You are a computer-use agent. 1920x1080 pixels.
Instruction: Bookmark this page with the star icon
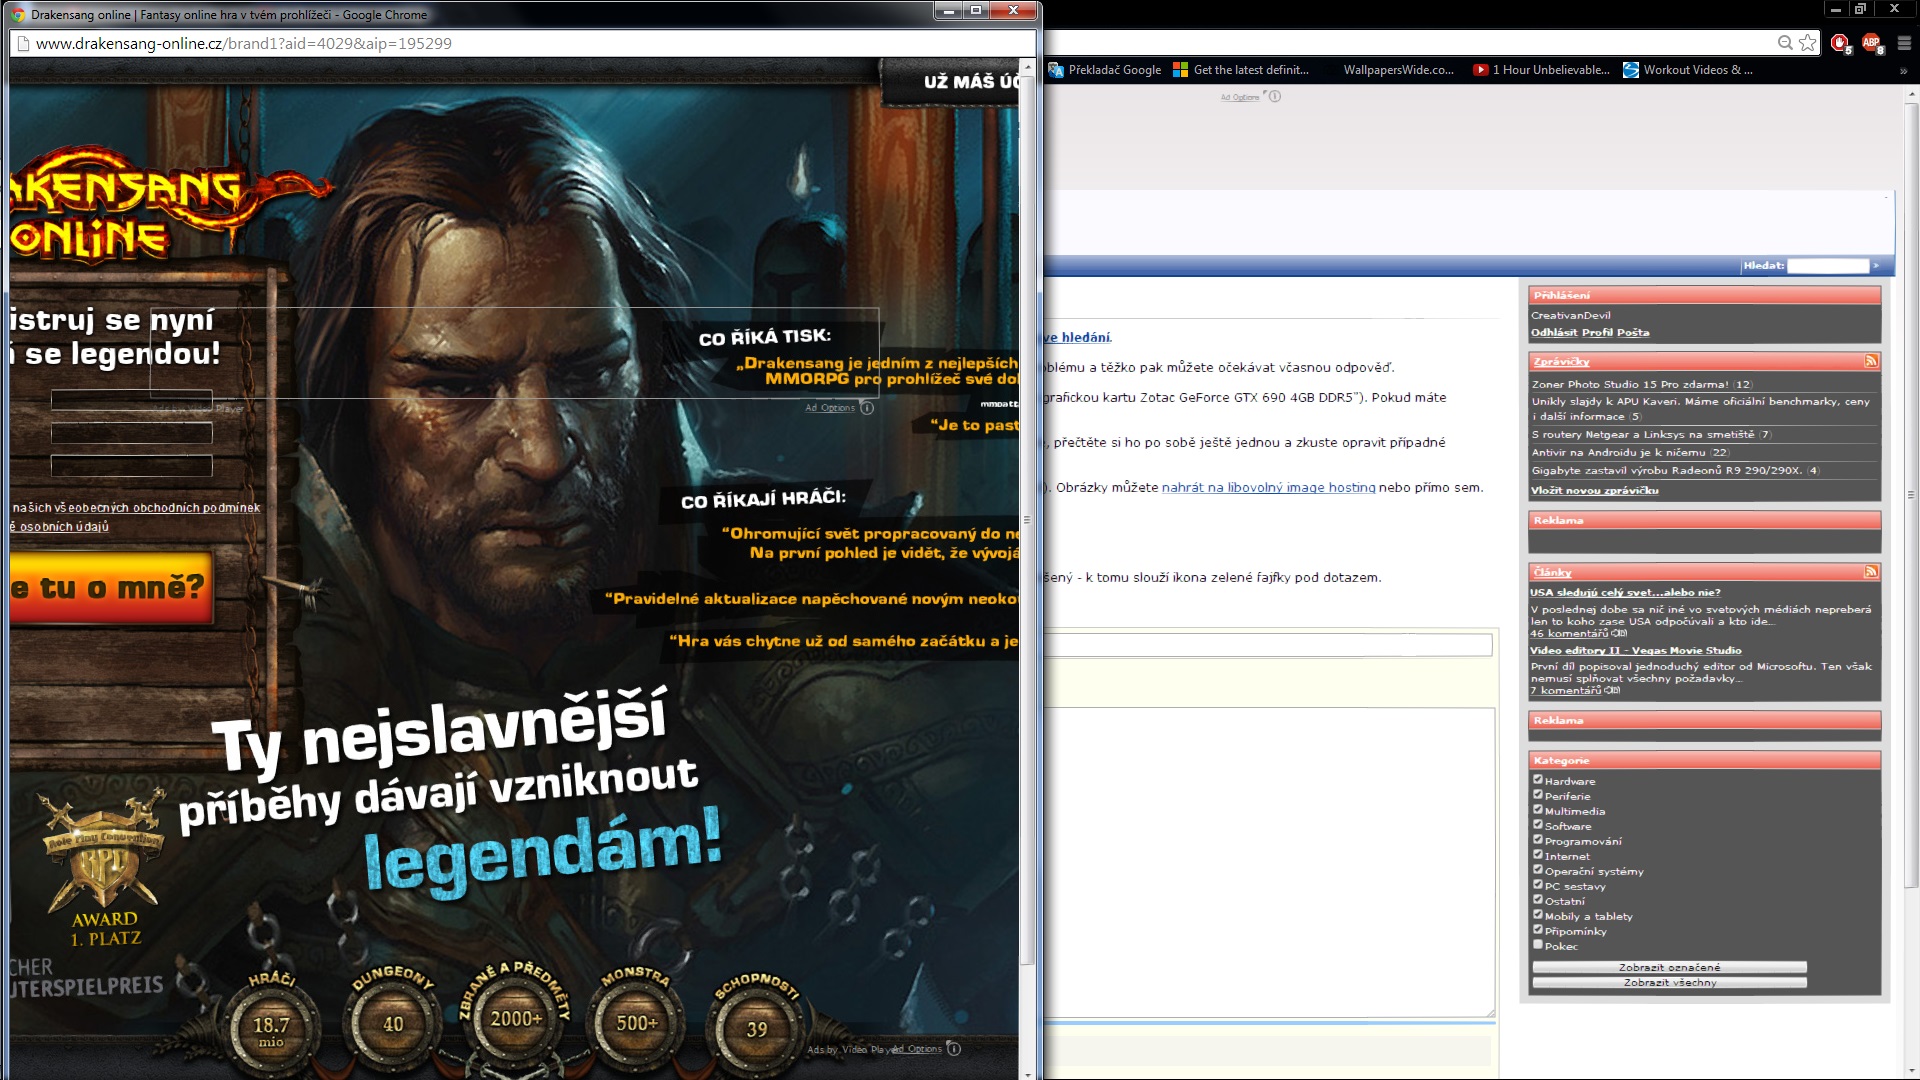point(1808,43)
